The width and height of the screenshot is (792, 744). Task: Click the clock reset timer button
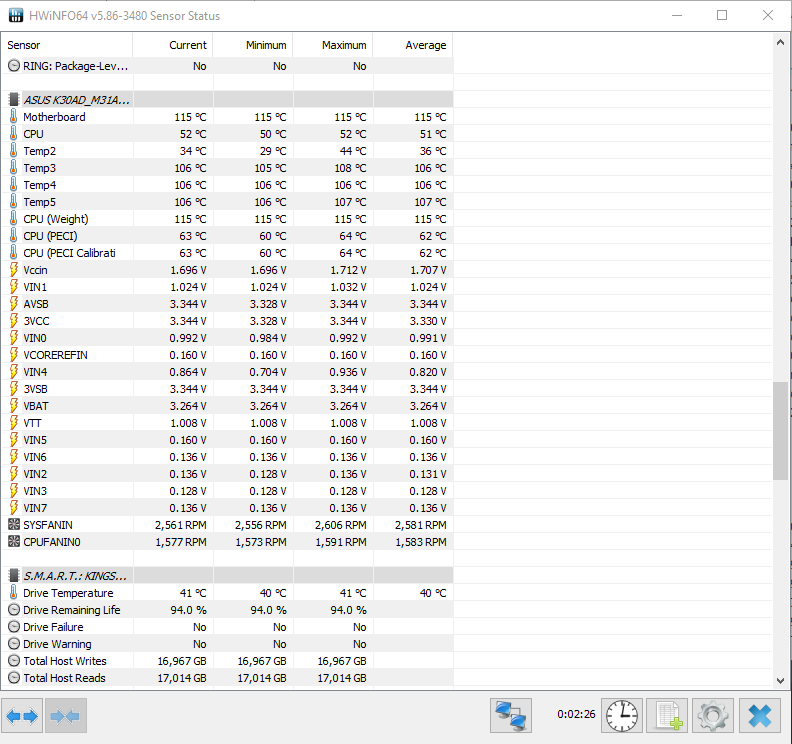(622, 715)
